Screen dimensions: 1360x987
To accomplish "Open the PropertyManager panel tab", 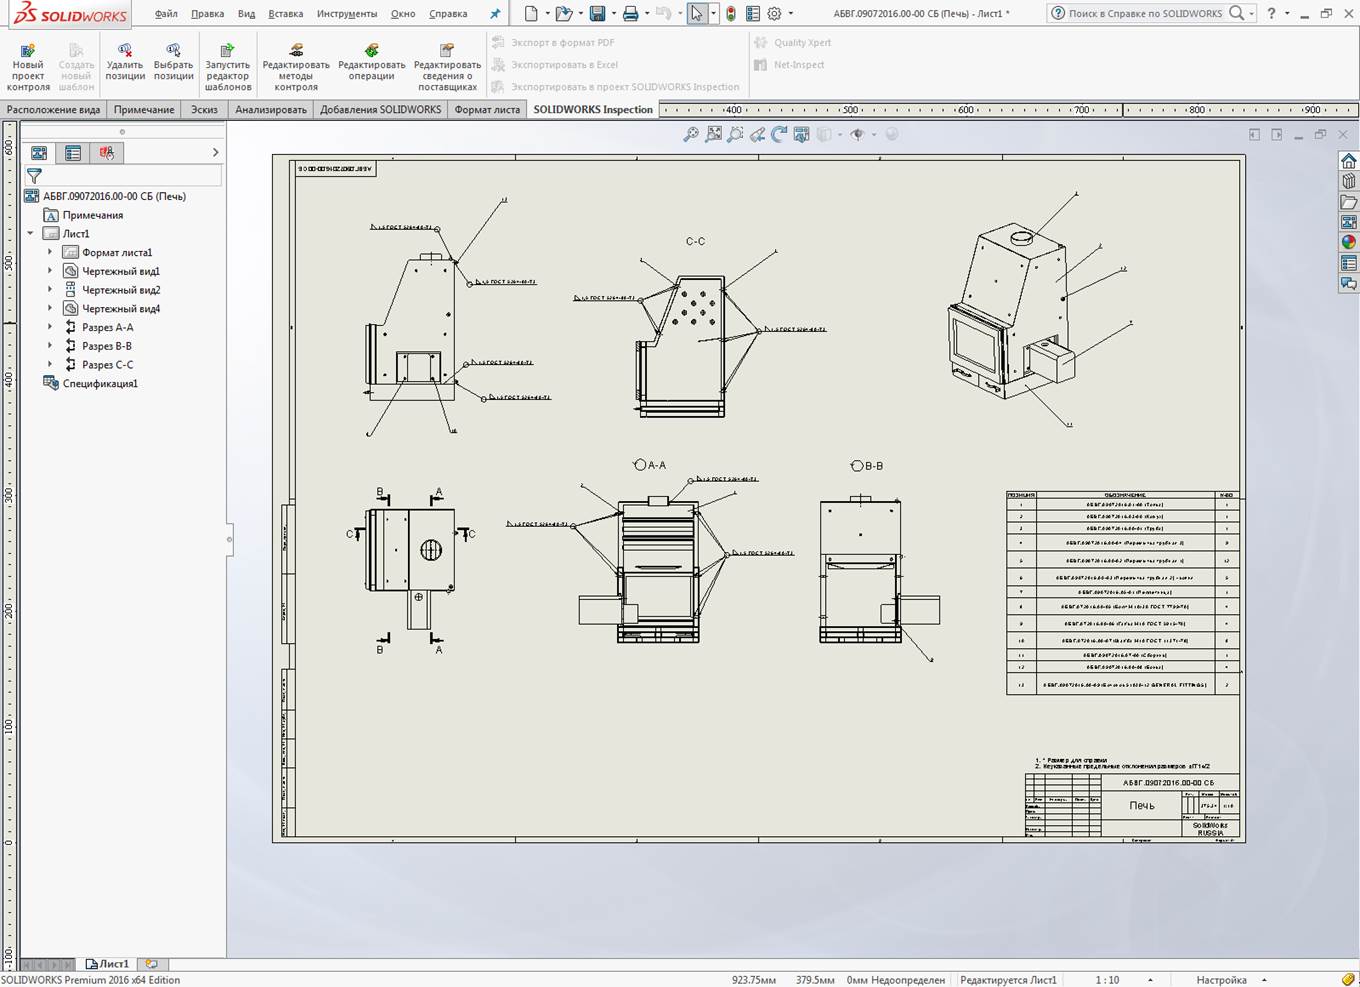I will tap(73, 153).
